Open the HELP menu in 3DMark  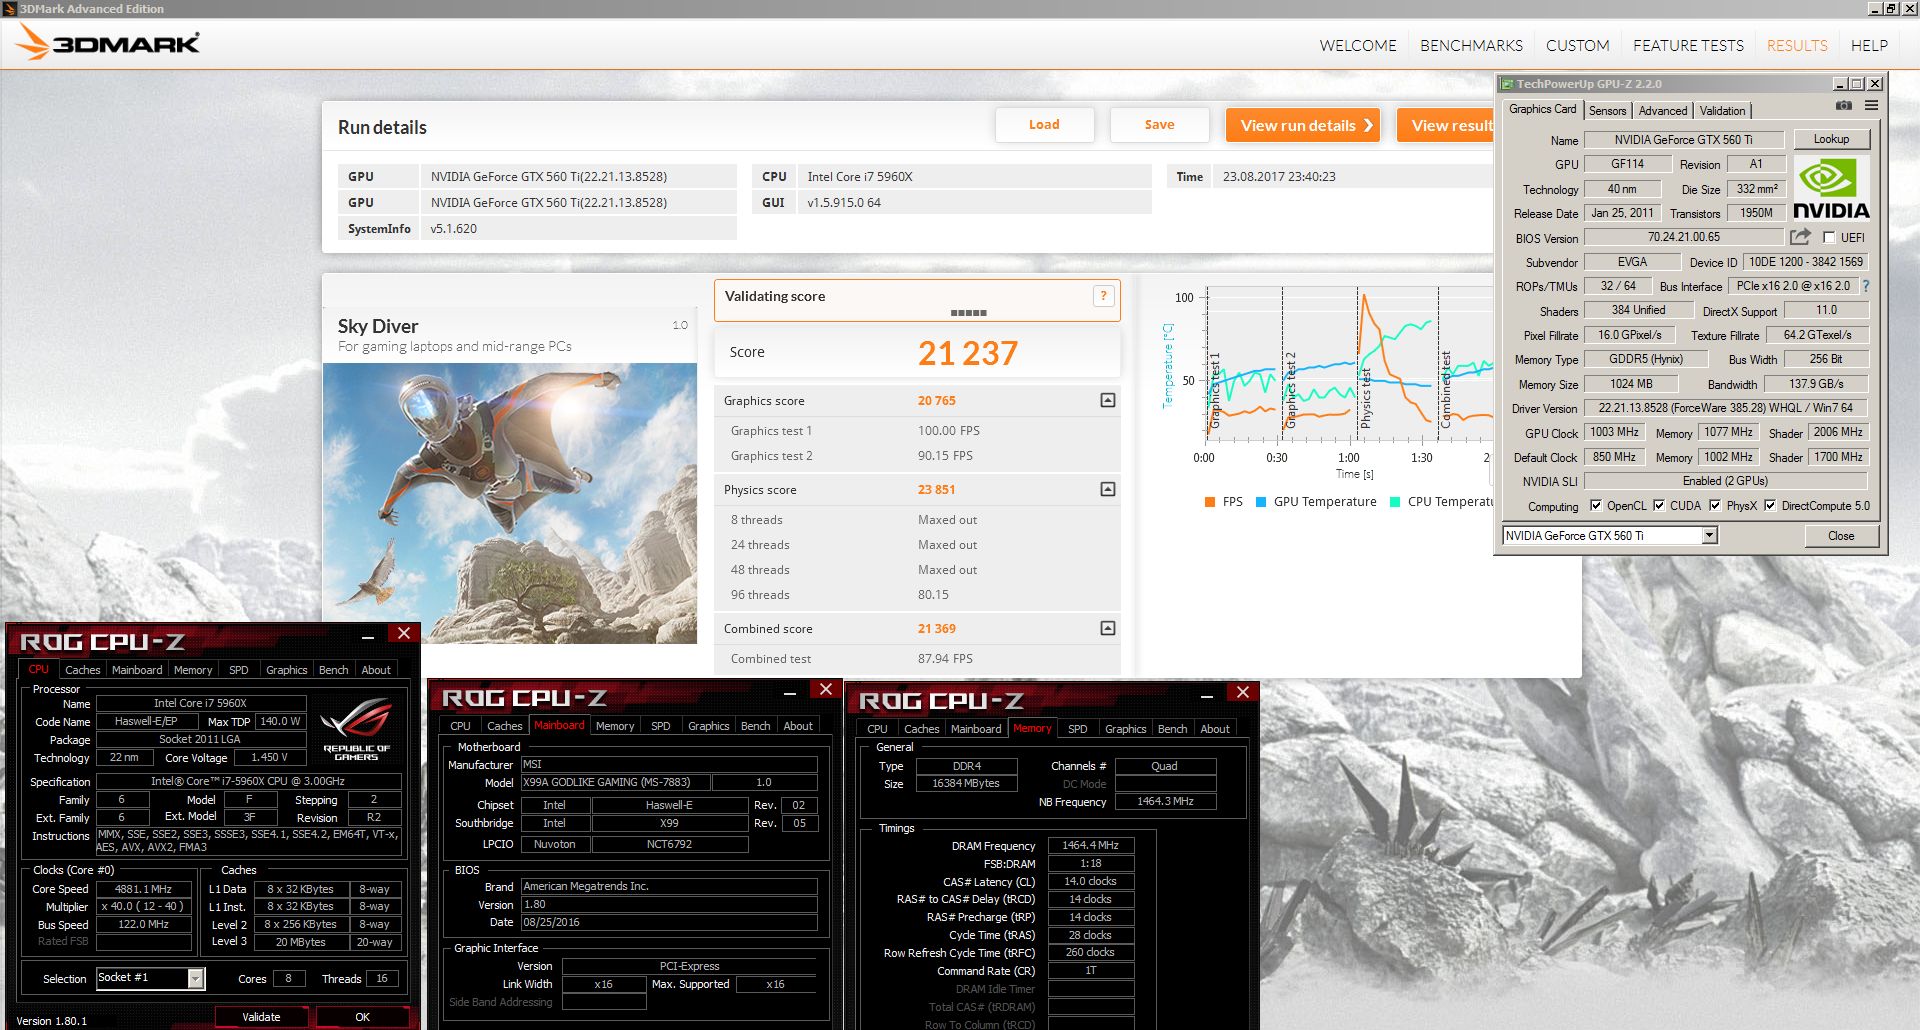pyautogui.click(x=1869, y=46)
